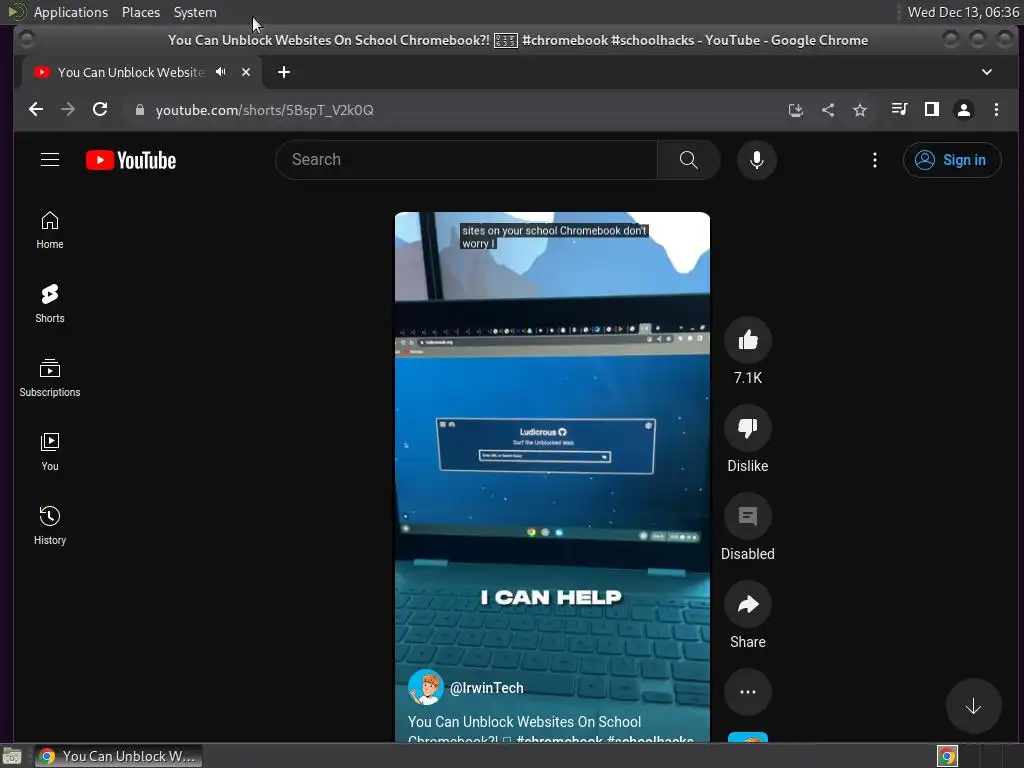This screenshot has width=1024, height=768.
Task: Go to the next Short with down arrow
Action: (973, 706)
